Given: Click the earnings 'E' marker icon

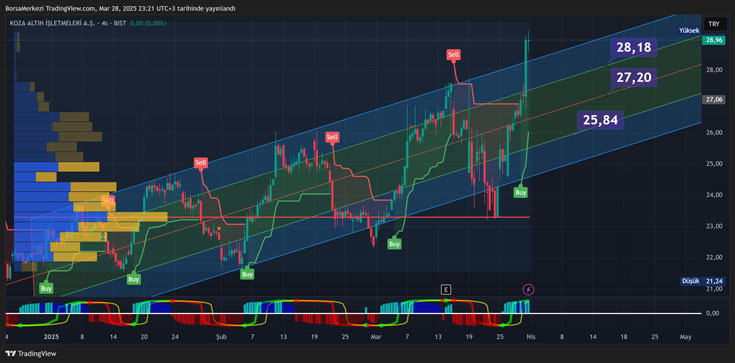Looking at the screenshot, I should (x=445, y=289).
